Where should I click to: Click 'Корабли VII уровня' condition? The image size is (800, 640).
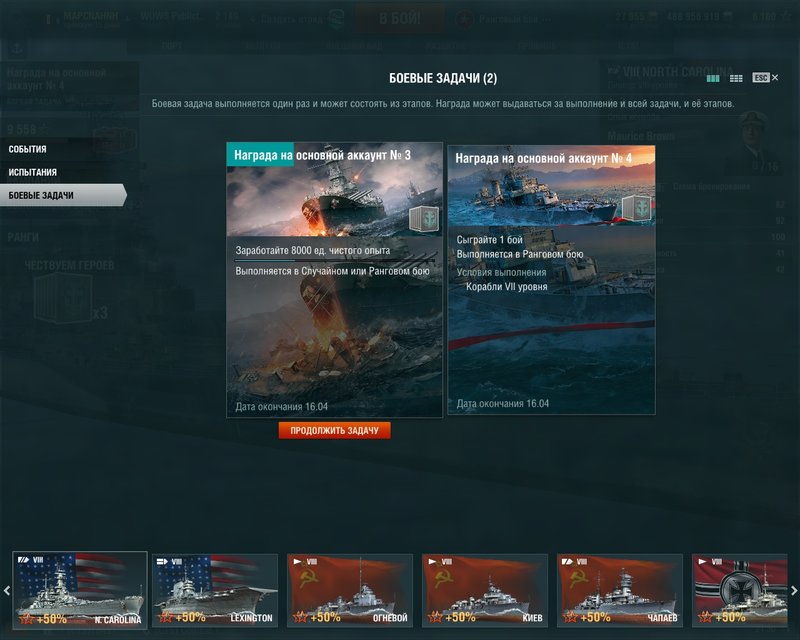click(x=507, y=287)
